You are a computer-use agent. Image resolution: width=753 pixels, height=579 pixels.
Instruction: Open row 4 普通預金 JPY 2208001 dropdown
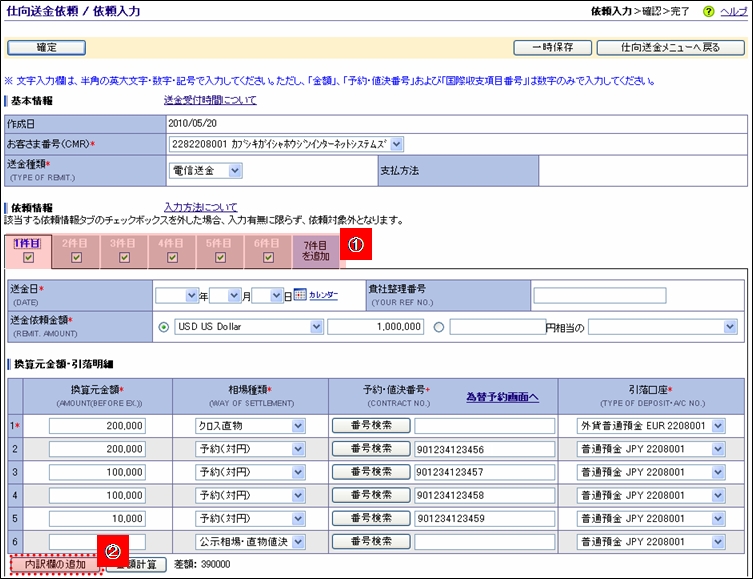(651, 495)
